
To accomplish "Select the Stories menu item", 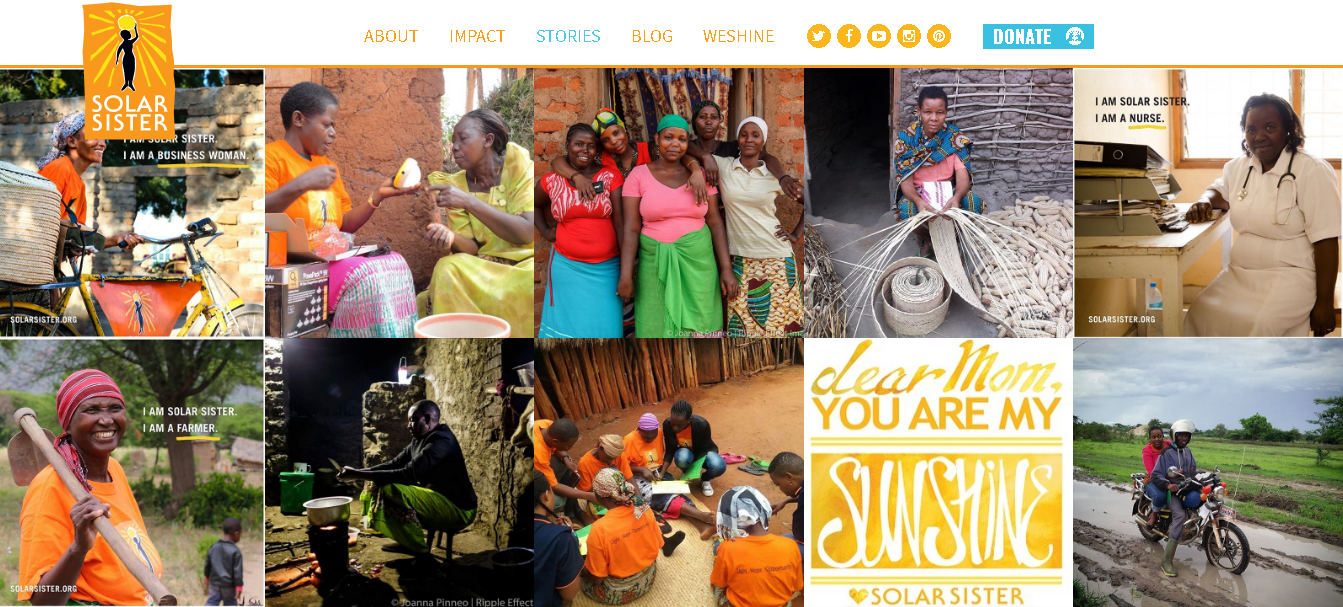I will [568, 36].
